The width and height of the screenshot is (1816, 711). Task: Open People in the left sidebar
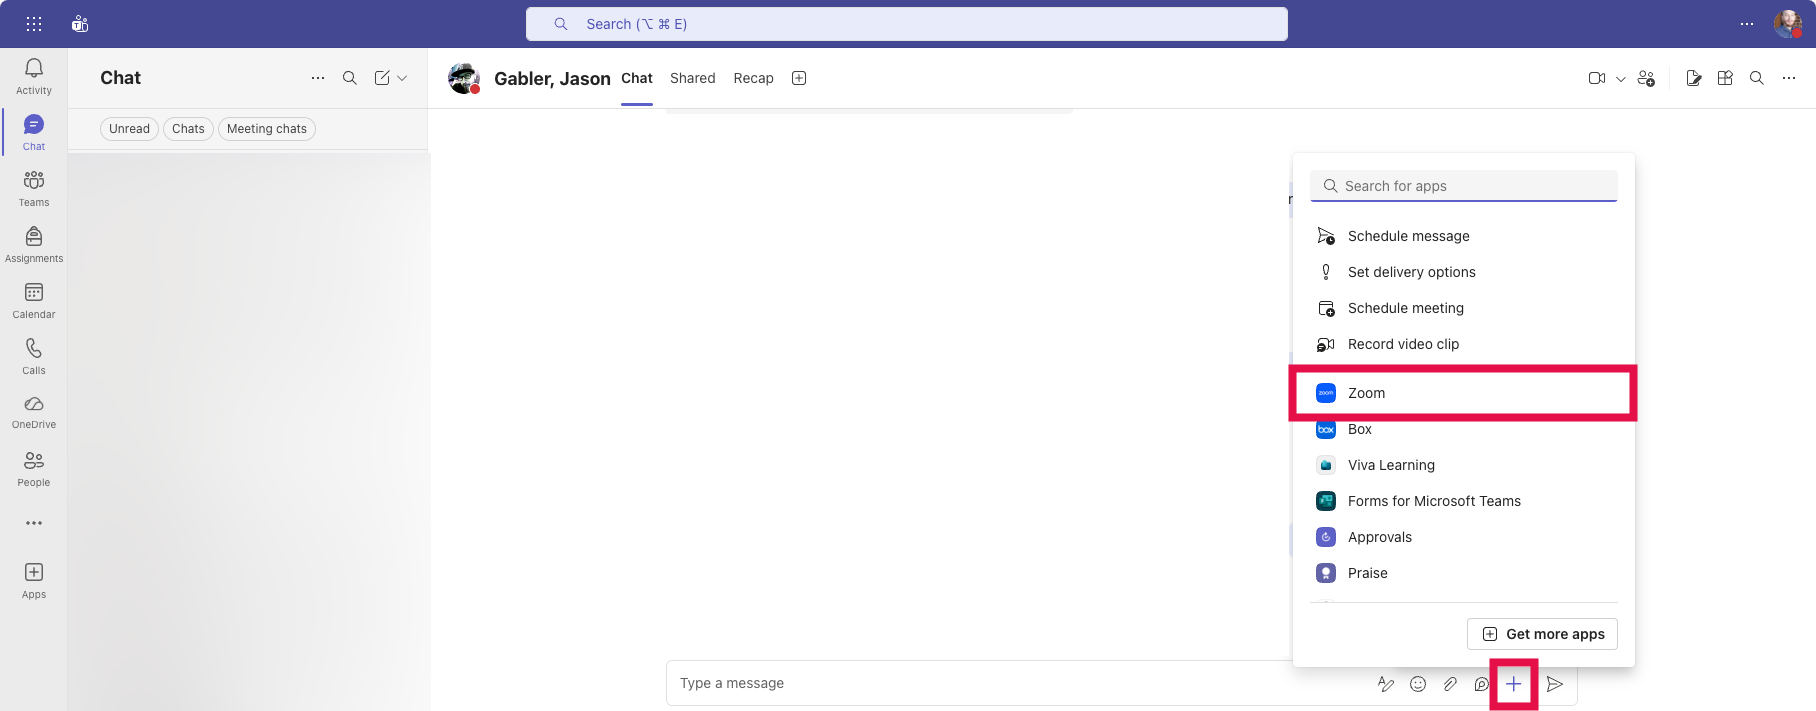(x=34, y=468)
